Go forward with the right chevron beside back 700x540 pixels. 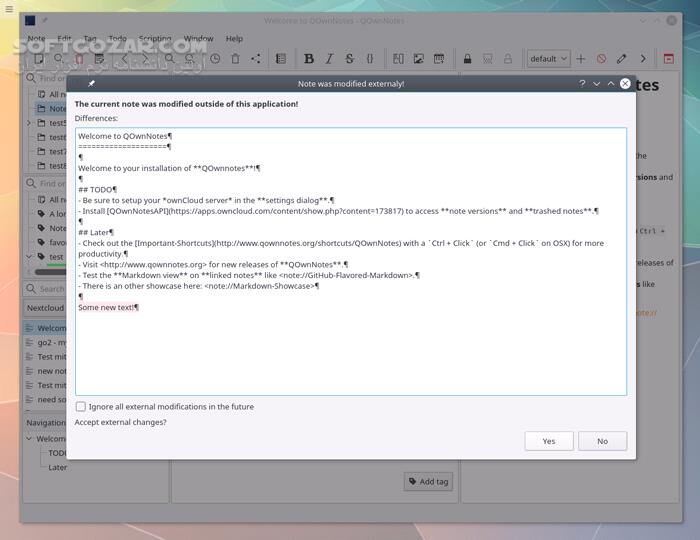[145, 59]
